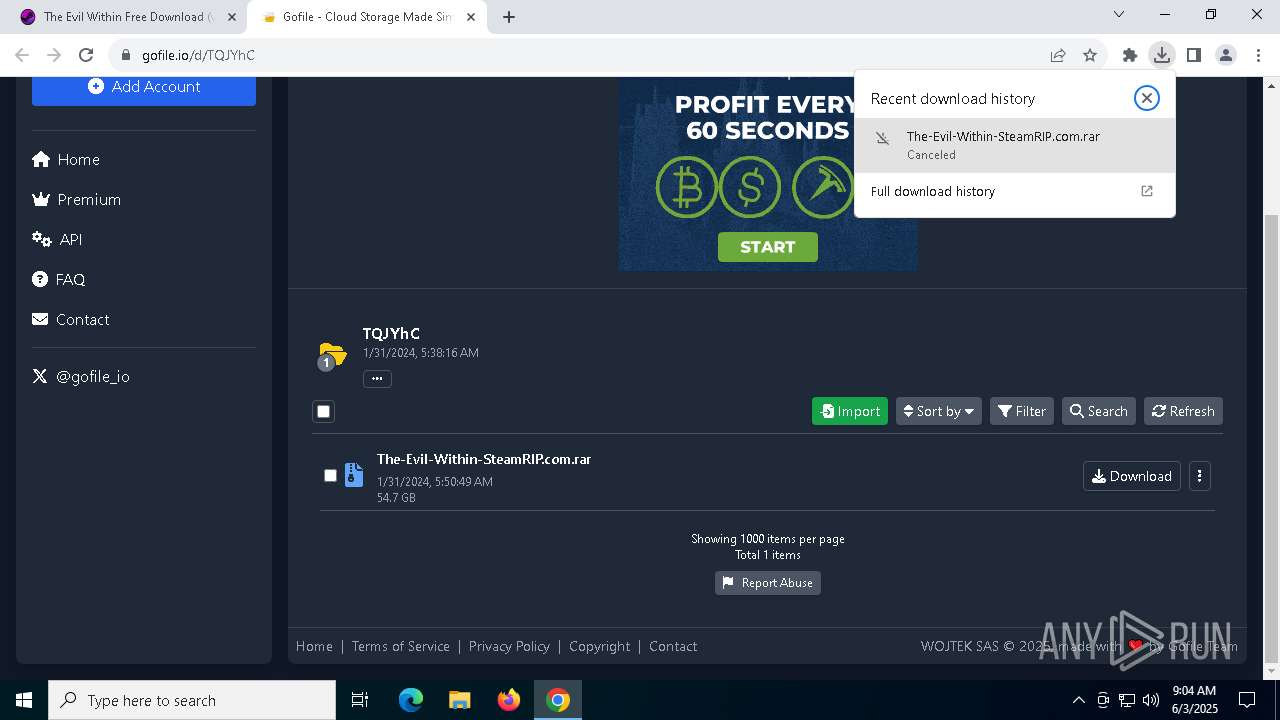Show hidden system tray icons
1280x720 pixels.
tap(1078, 700)
